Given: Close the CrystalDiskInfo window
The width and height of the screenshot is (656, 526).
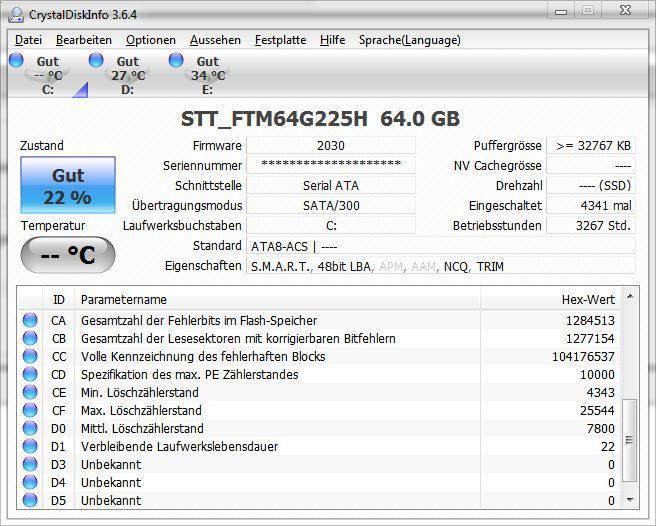Looking at the screenshot, I should point(626,10).
